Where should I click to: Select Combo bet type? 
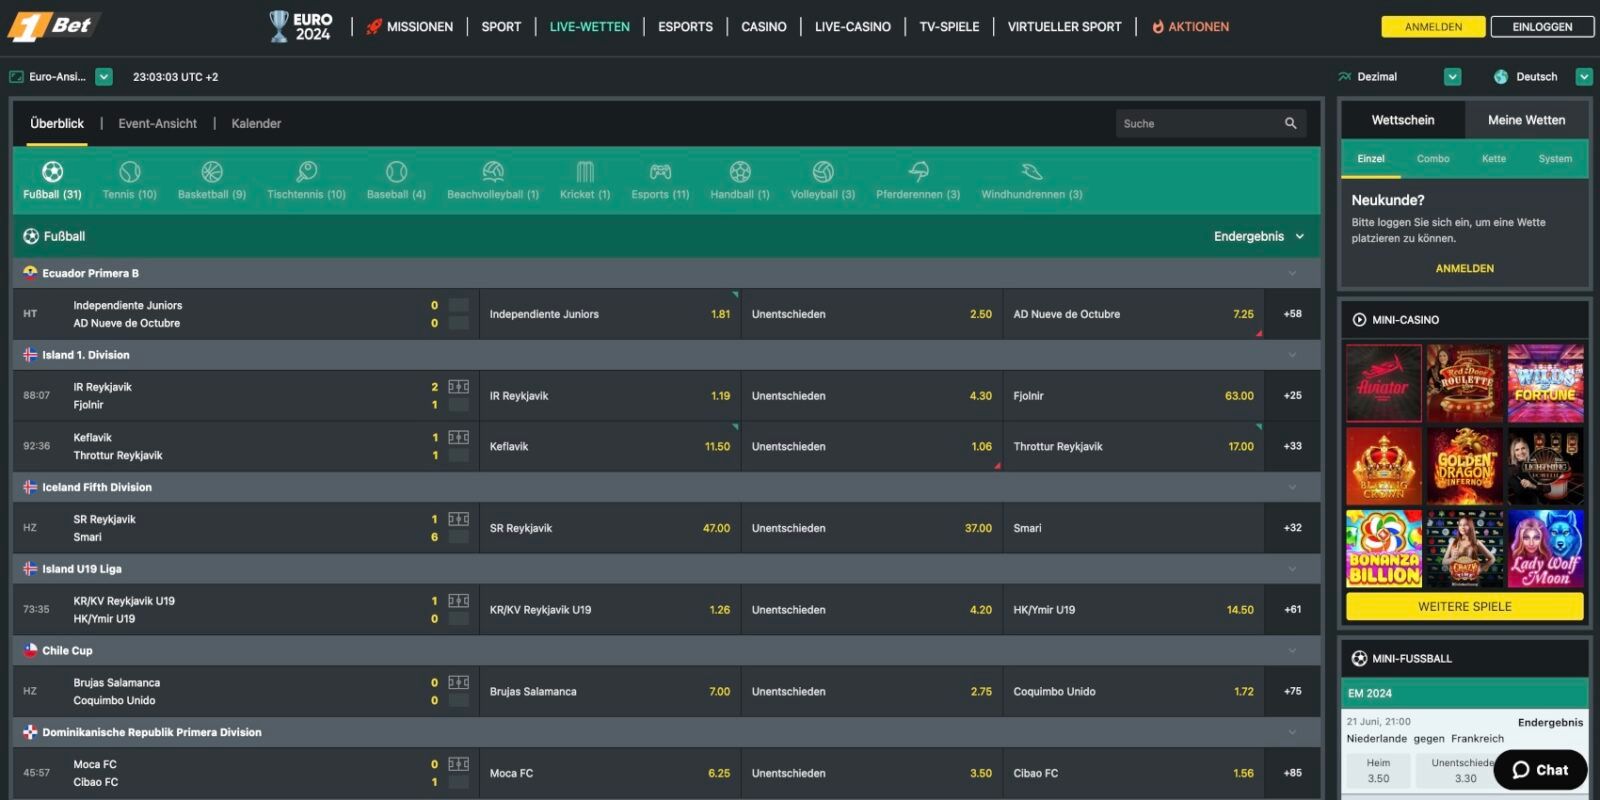point(1432,159)
